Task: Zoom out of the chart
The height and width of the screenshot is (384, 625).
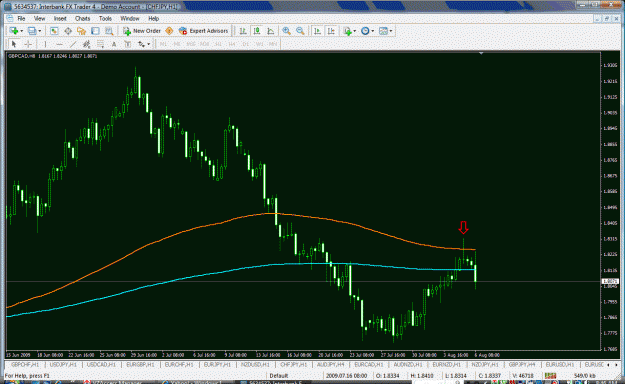Action: pos(300,31)
